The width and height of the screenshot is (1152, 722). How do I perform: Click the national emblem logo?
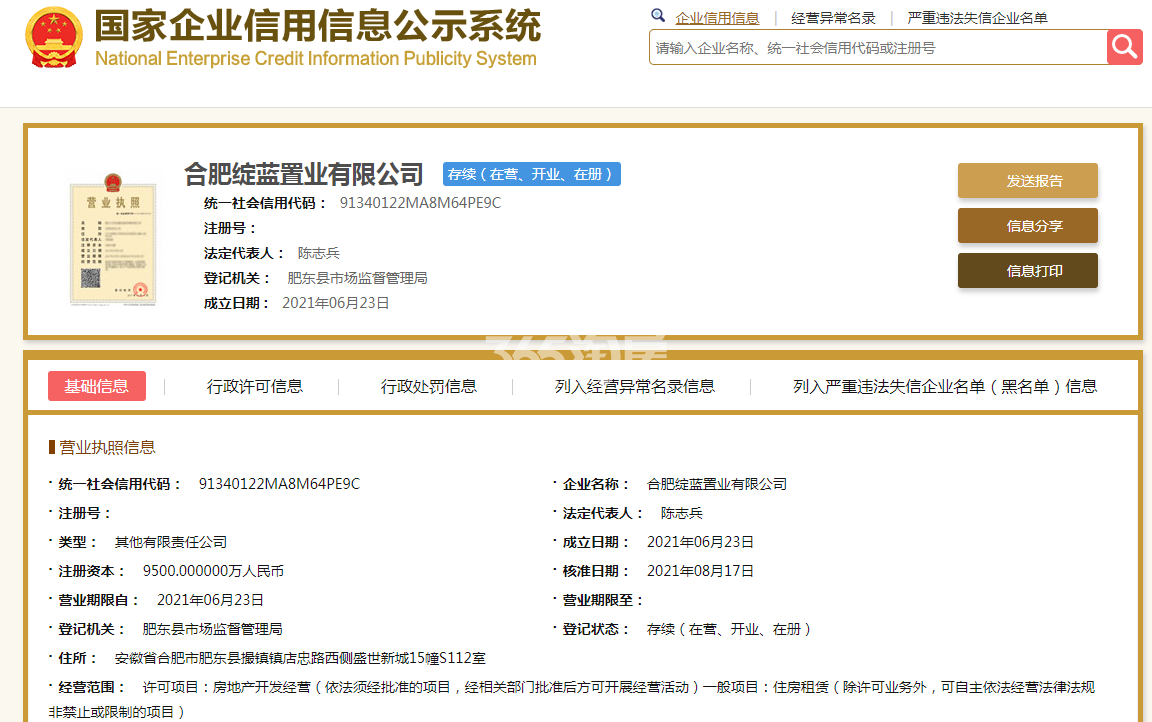[53, 38]
